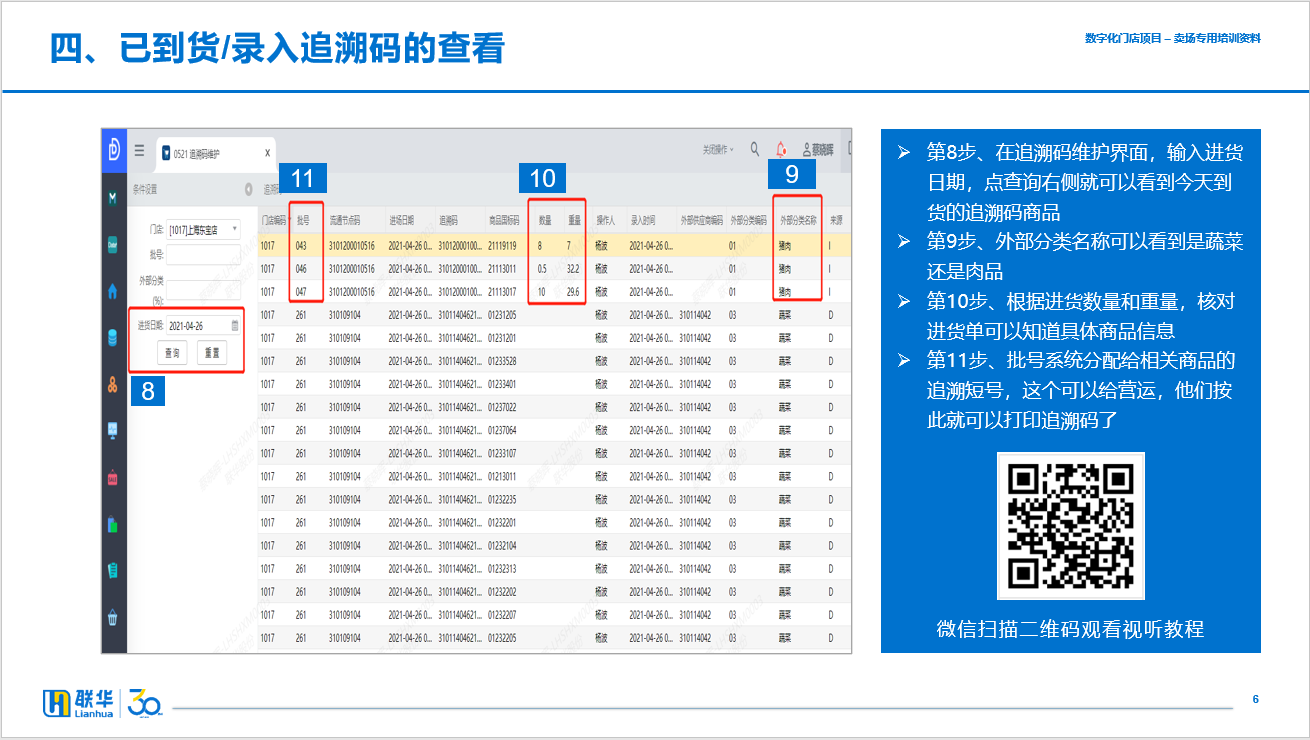The height and width of the screenshot is (740, 1310).
Task: Click the 流通节点码 column header
Action: (345, 219)
